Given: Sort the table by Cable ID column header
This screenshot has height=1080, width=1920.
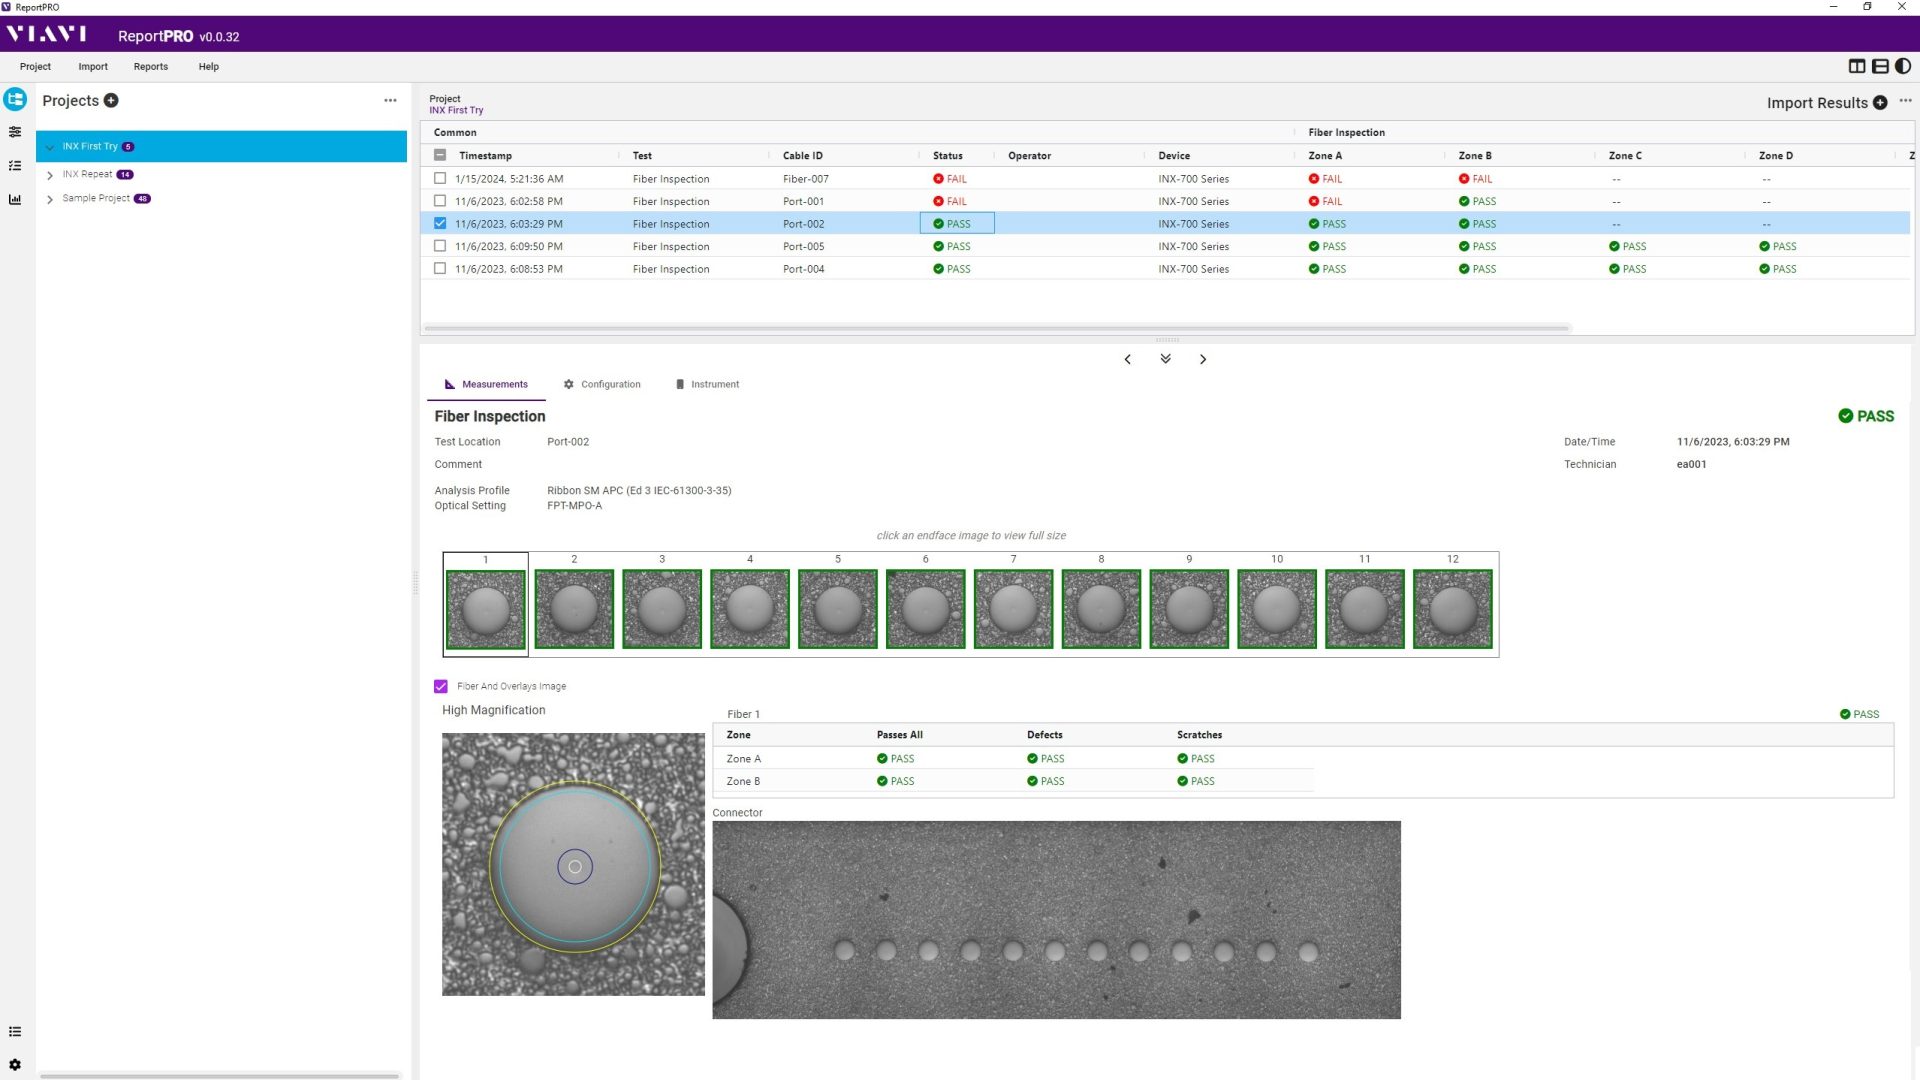Looking at the screenshot, I should (x=803, y=156).
